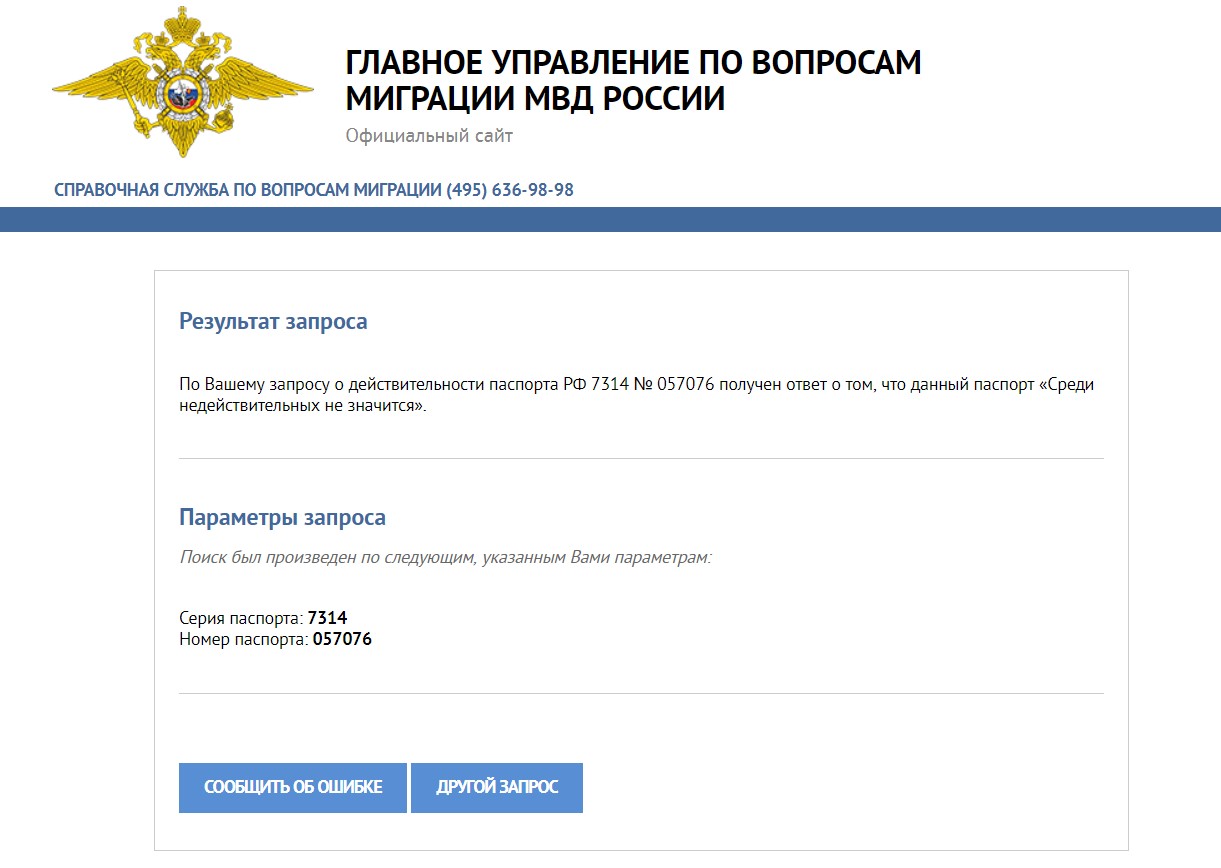Image resolution: width=1221 pixels, height=868 pixels.
Task: Click the 'Параметры запроса' heading
Action: [282, 518]
